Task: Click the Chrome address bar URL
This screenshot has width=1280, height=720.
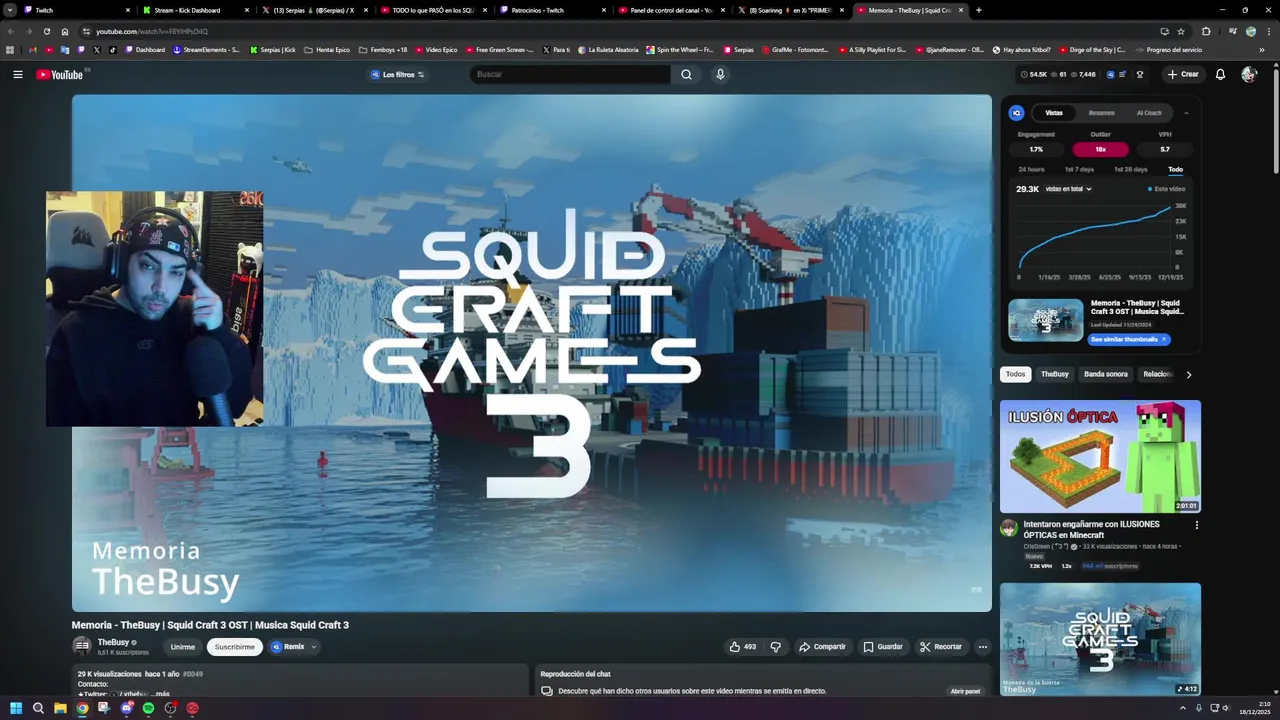Action: coord(152,31)
